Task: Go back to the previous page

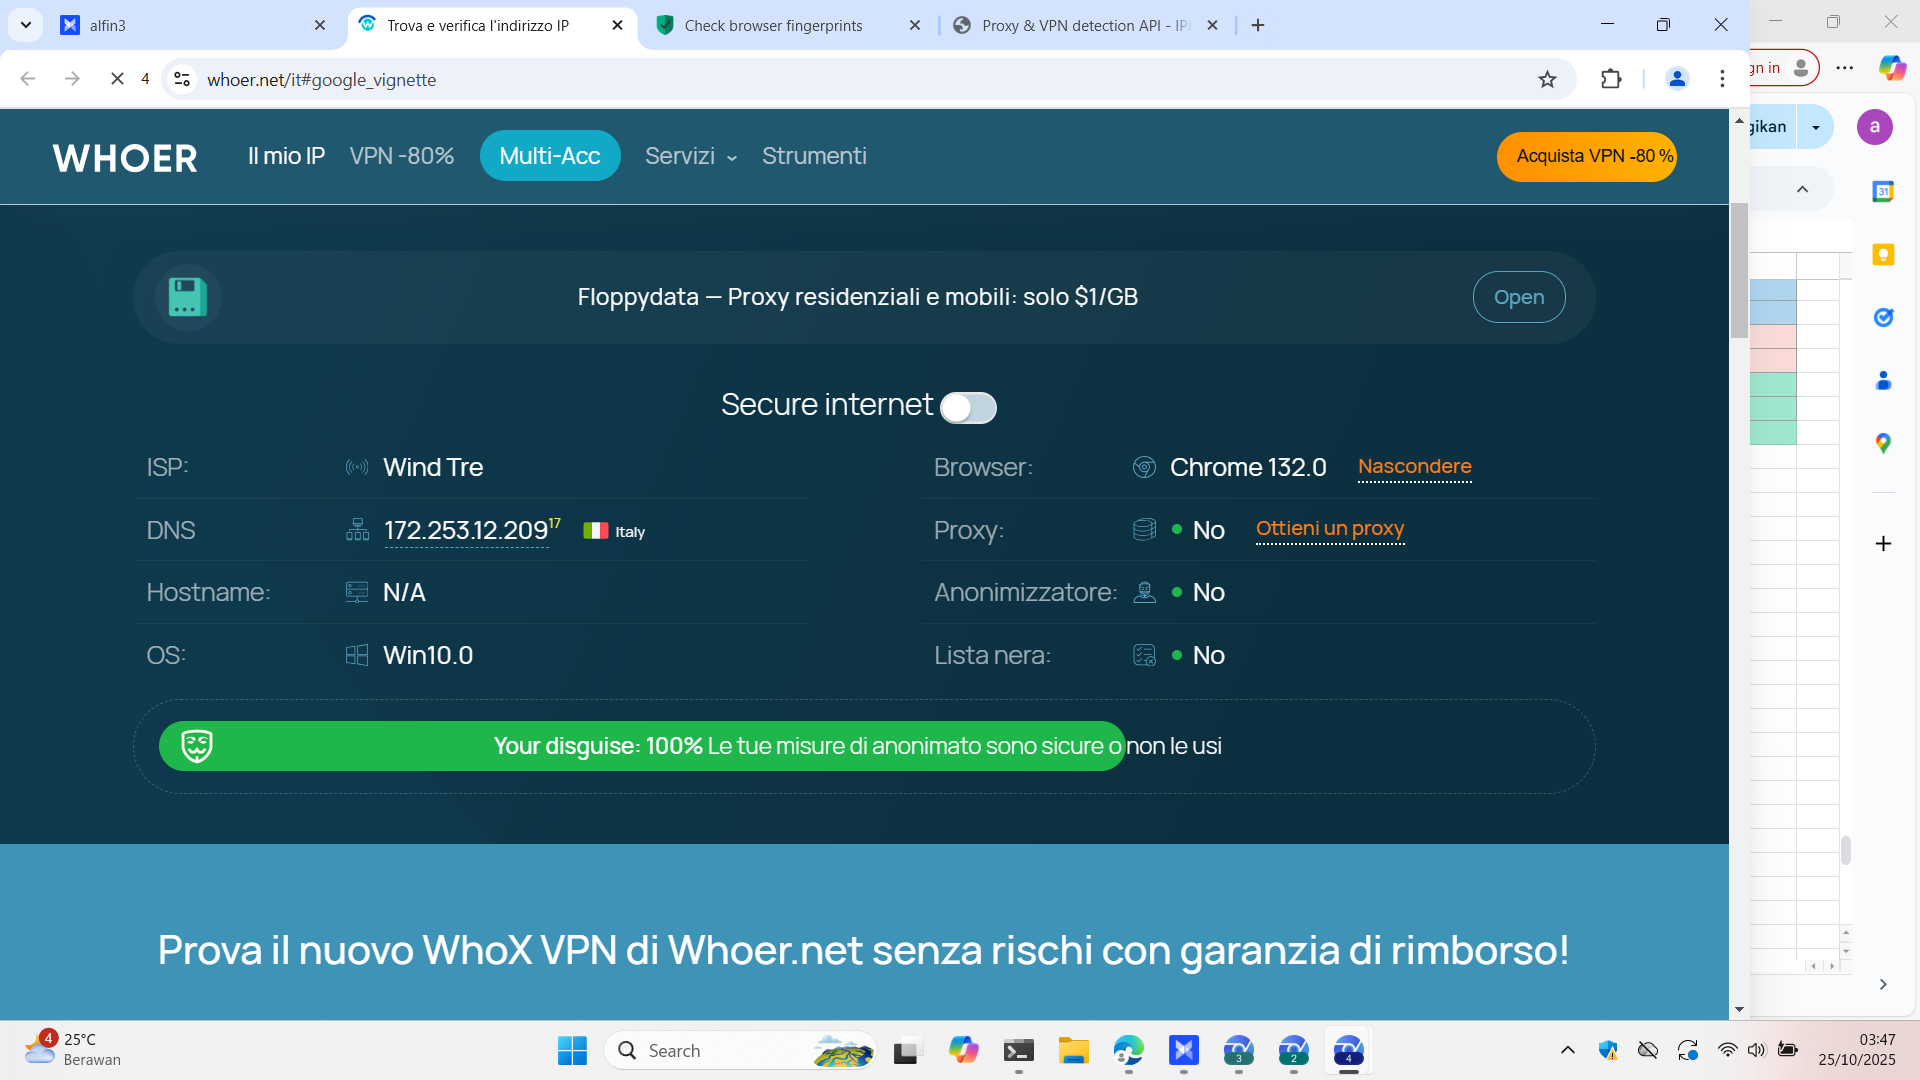Action: click(28, 79)
